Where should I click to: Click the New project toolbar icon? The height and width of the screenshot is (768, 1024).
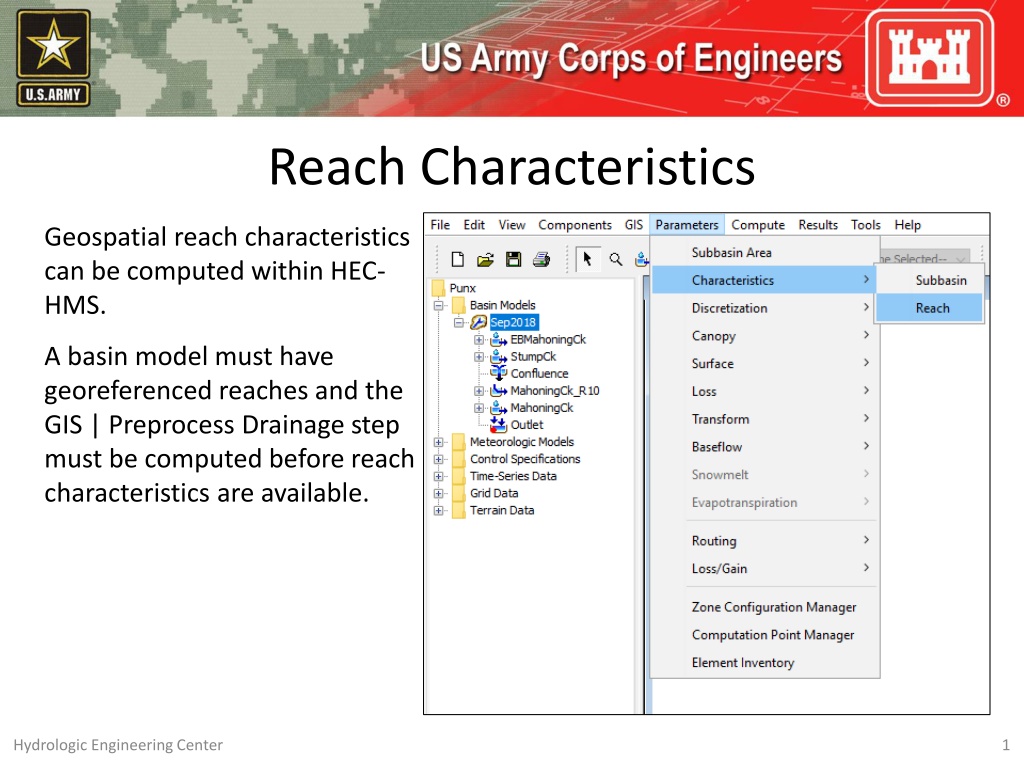[458, 259]
